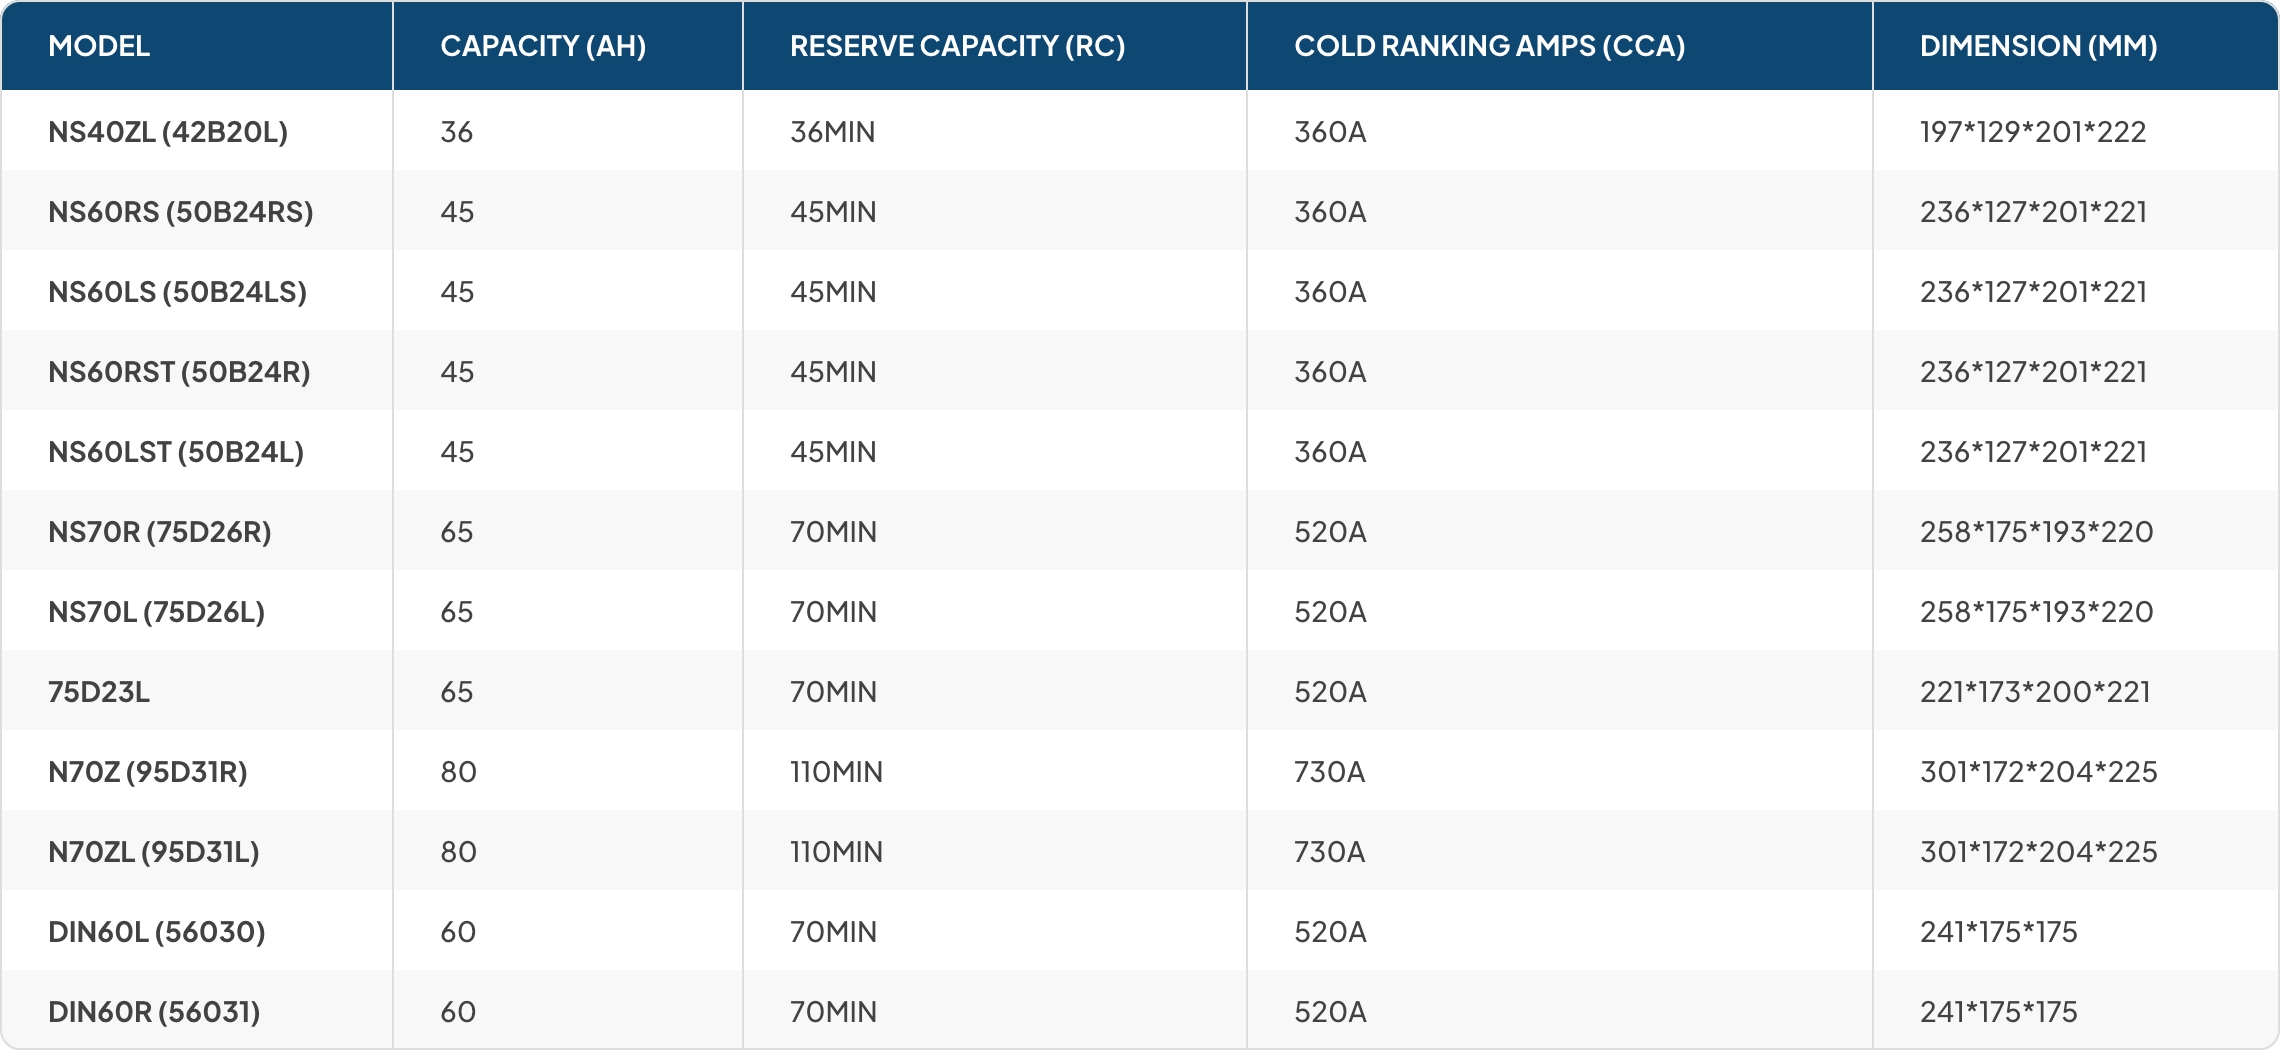Click the COLD RANKING AMPS (CCA) header
Viewport: 2280px width, 1050px height.
(1489, 46)
